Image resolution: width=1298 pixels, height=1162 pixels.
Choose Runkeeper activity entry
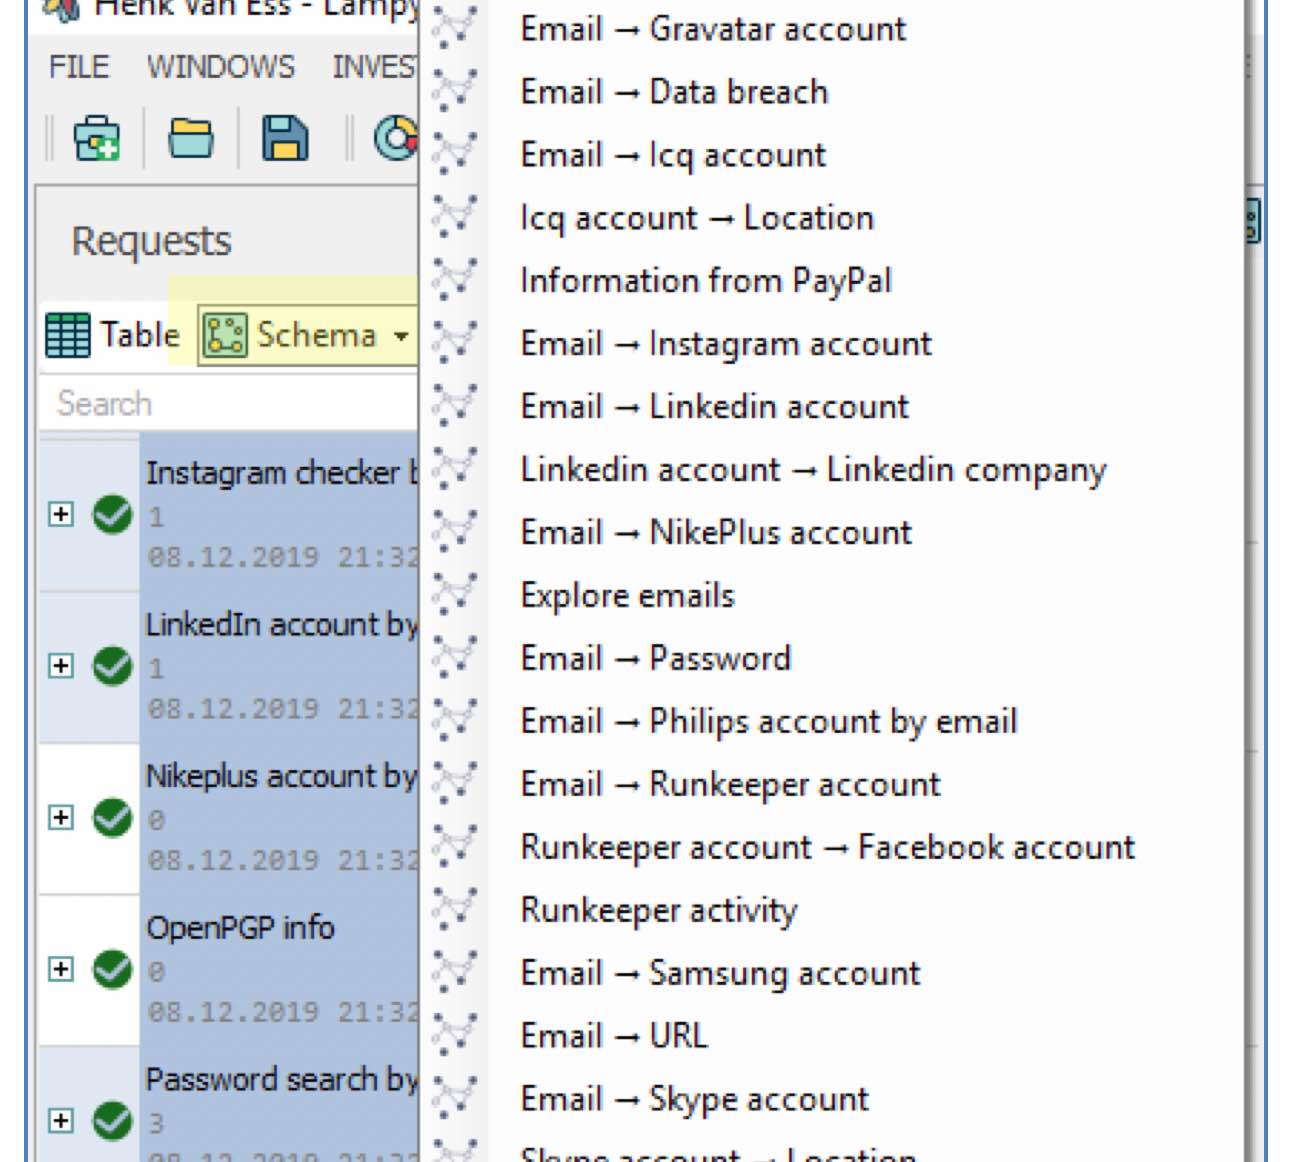[659, 911]
